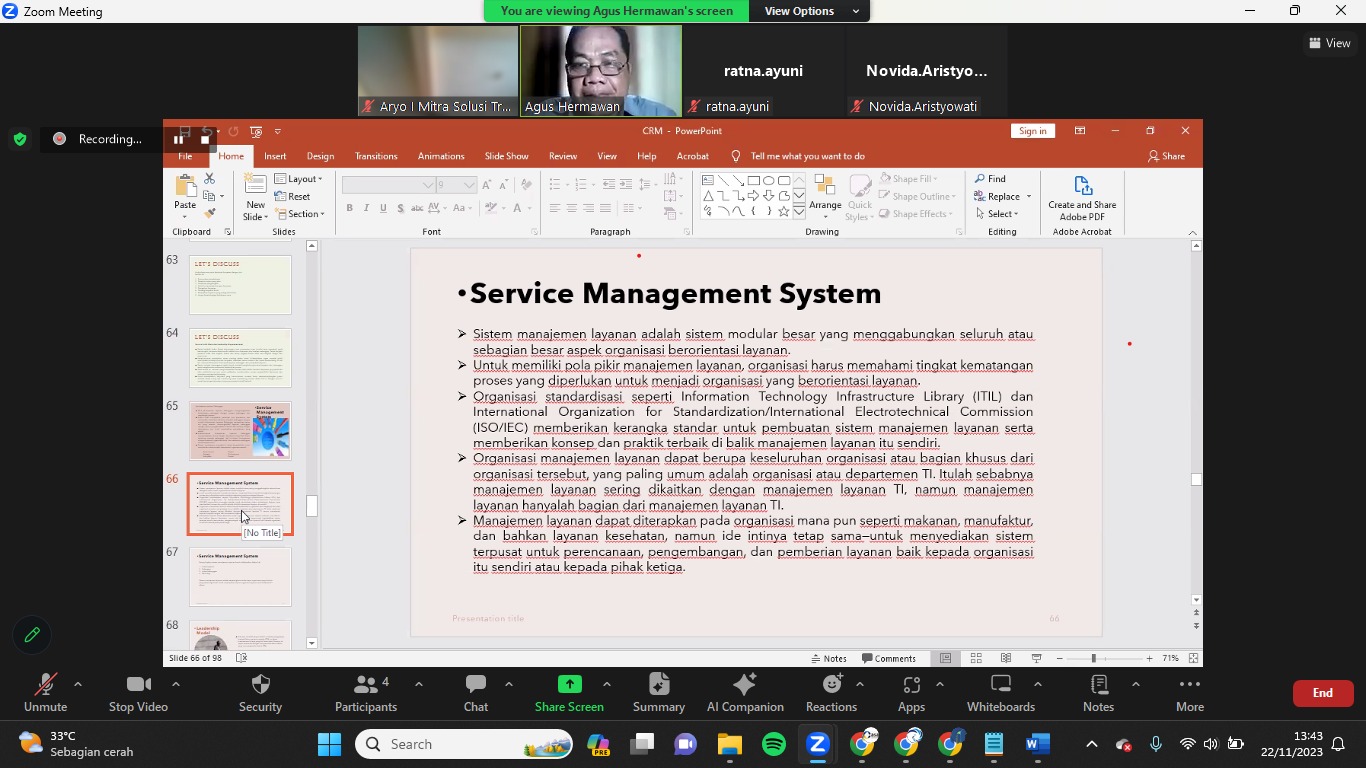Screen dimensions: 1366x768
Task: Click the zoom out minus icon in status bar
Action: point(1059,658)
